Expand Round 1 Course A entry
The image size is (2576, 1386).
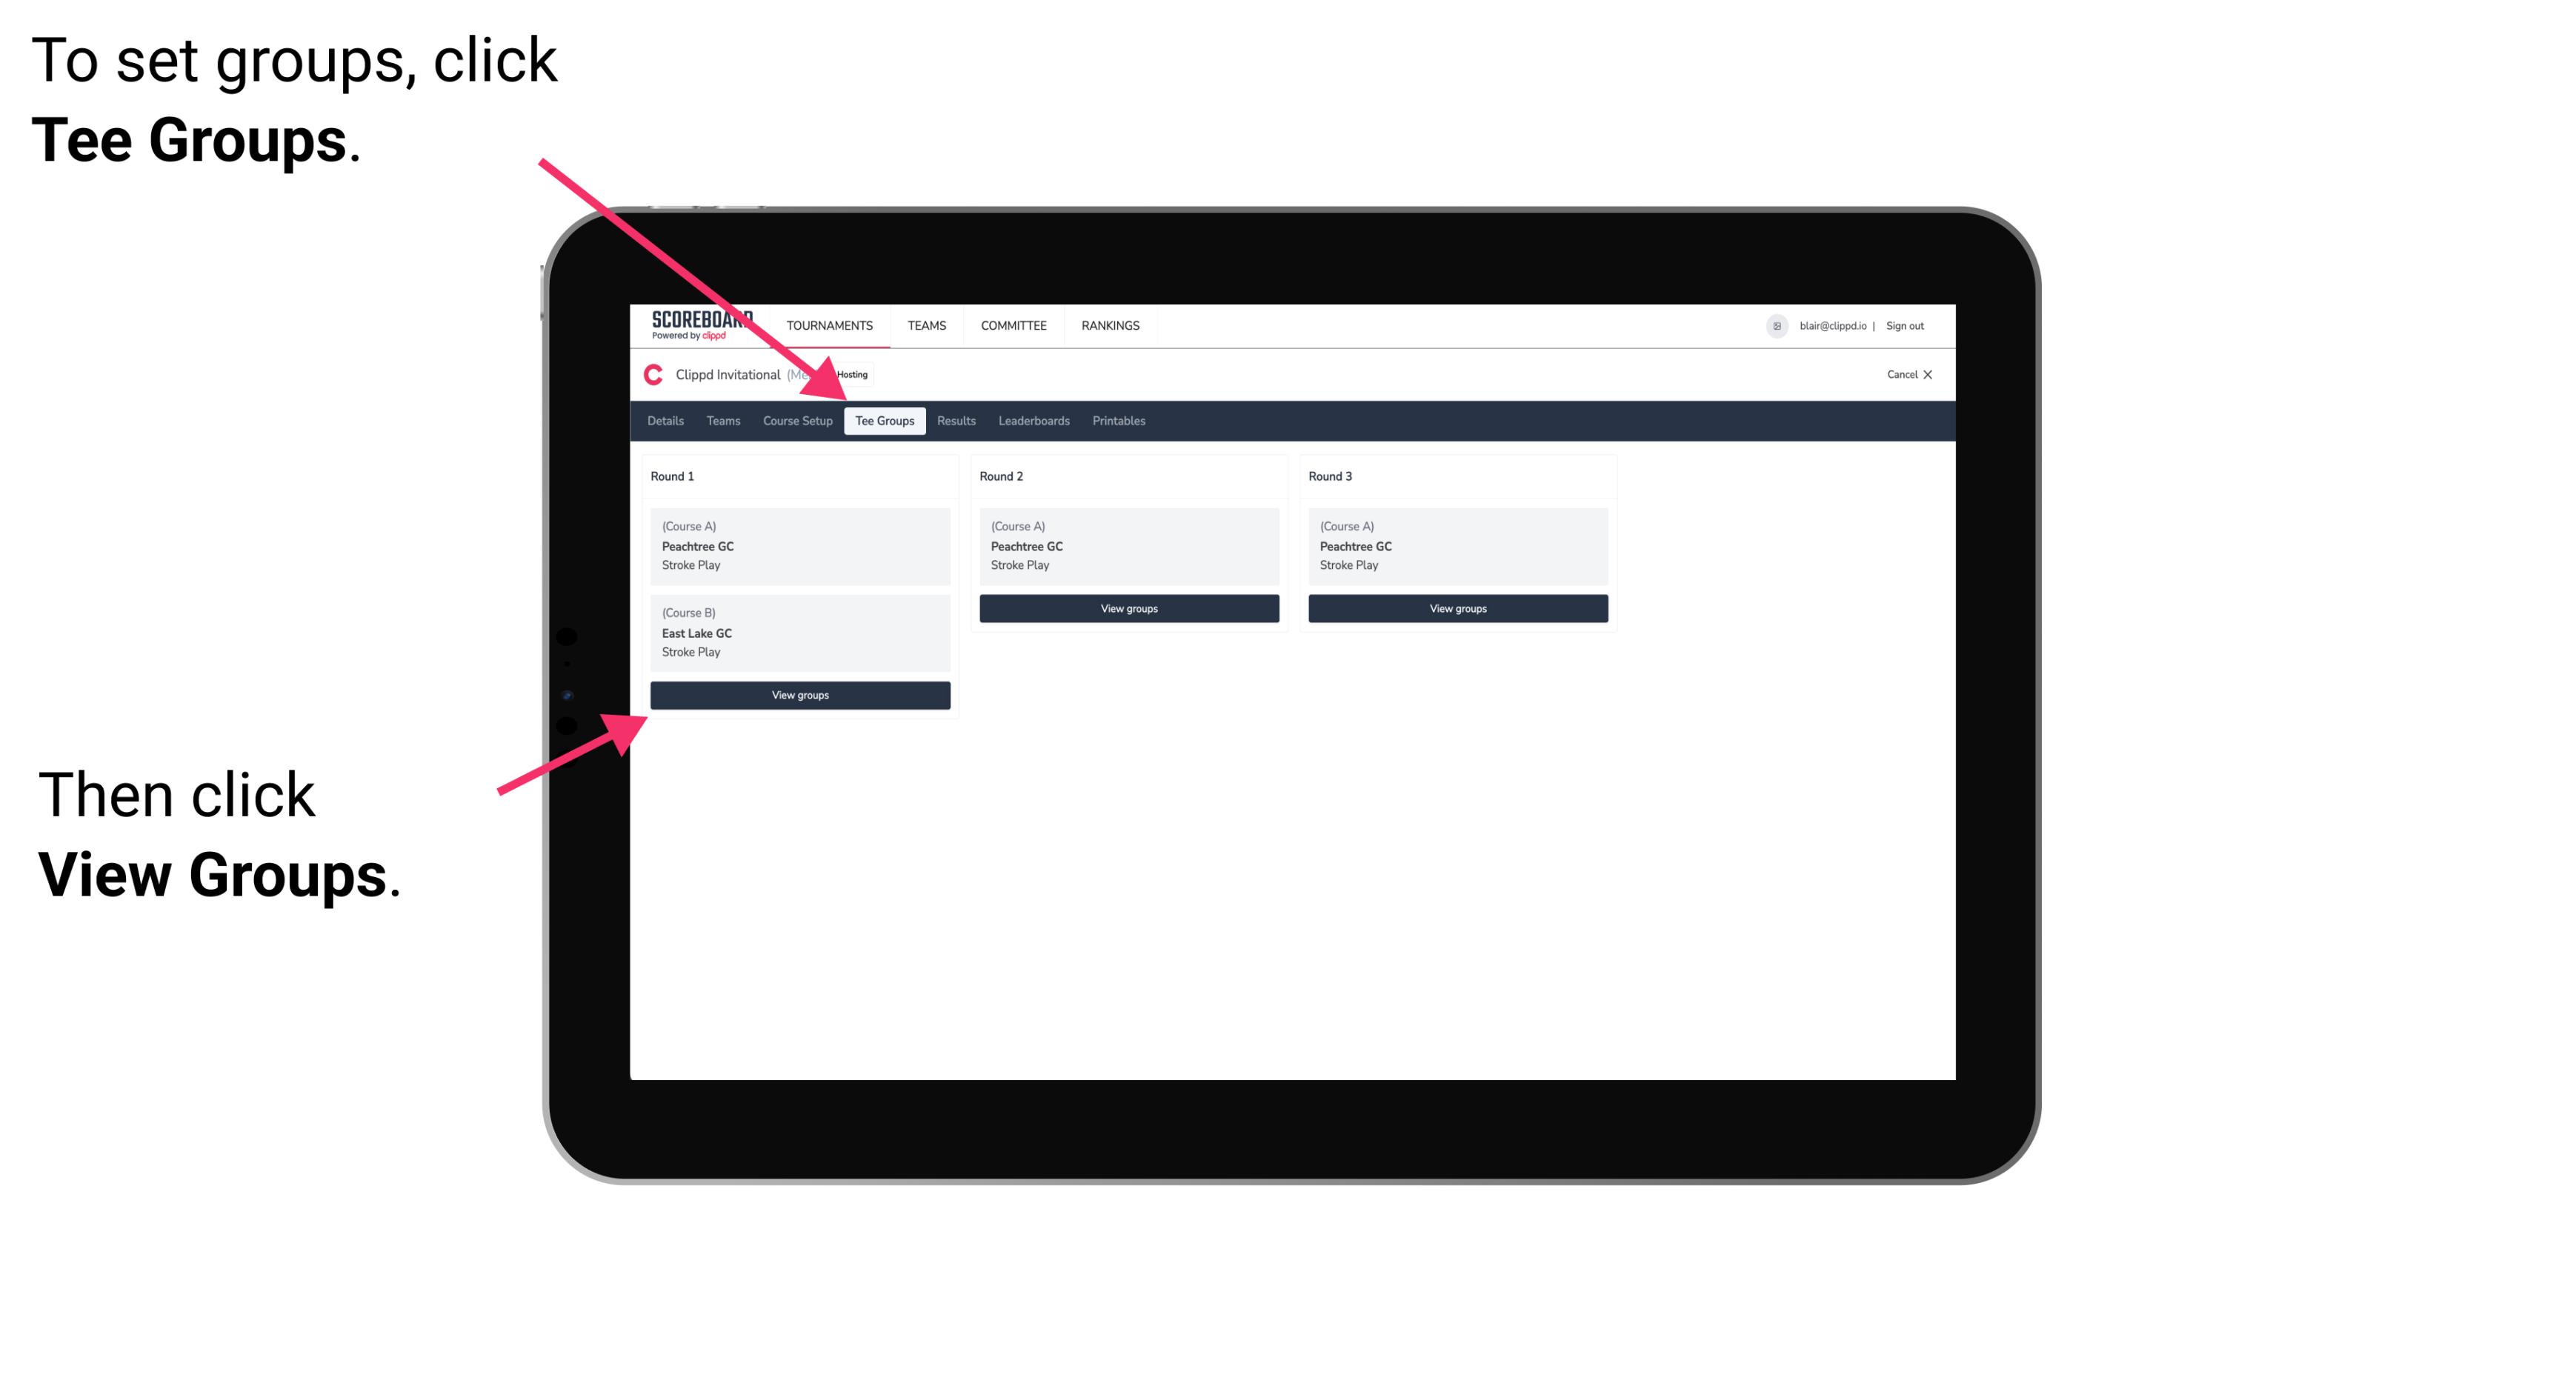click(x=799, y=546)
